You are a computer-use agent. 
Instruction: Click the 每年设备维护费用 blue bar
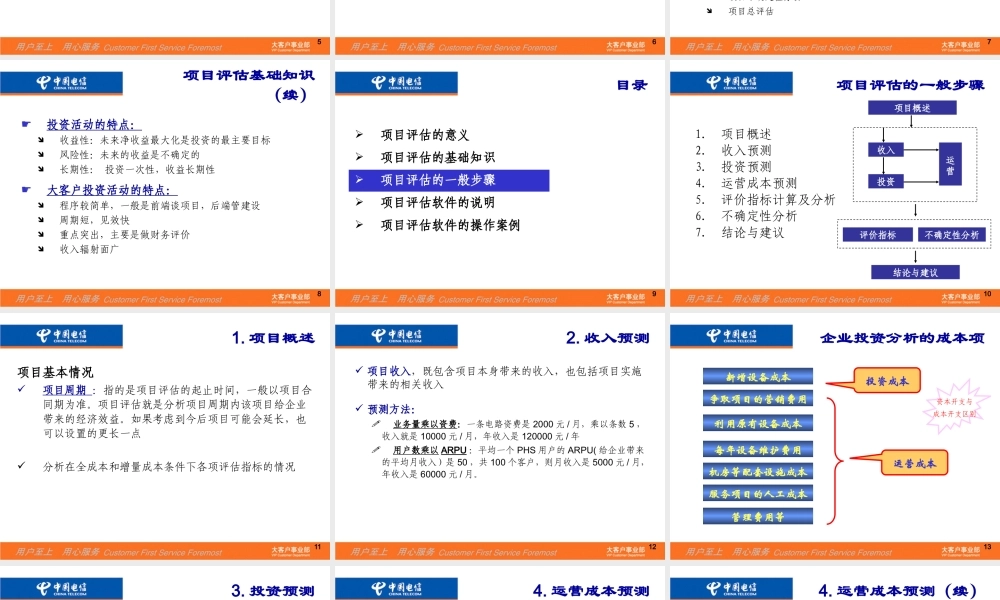point(758,450)
